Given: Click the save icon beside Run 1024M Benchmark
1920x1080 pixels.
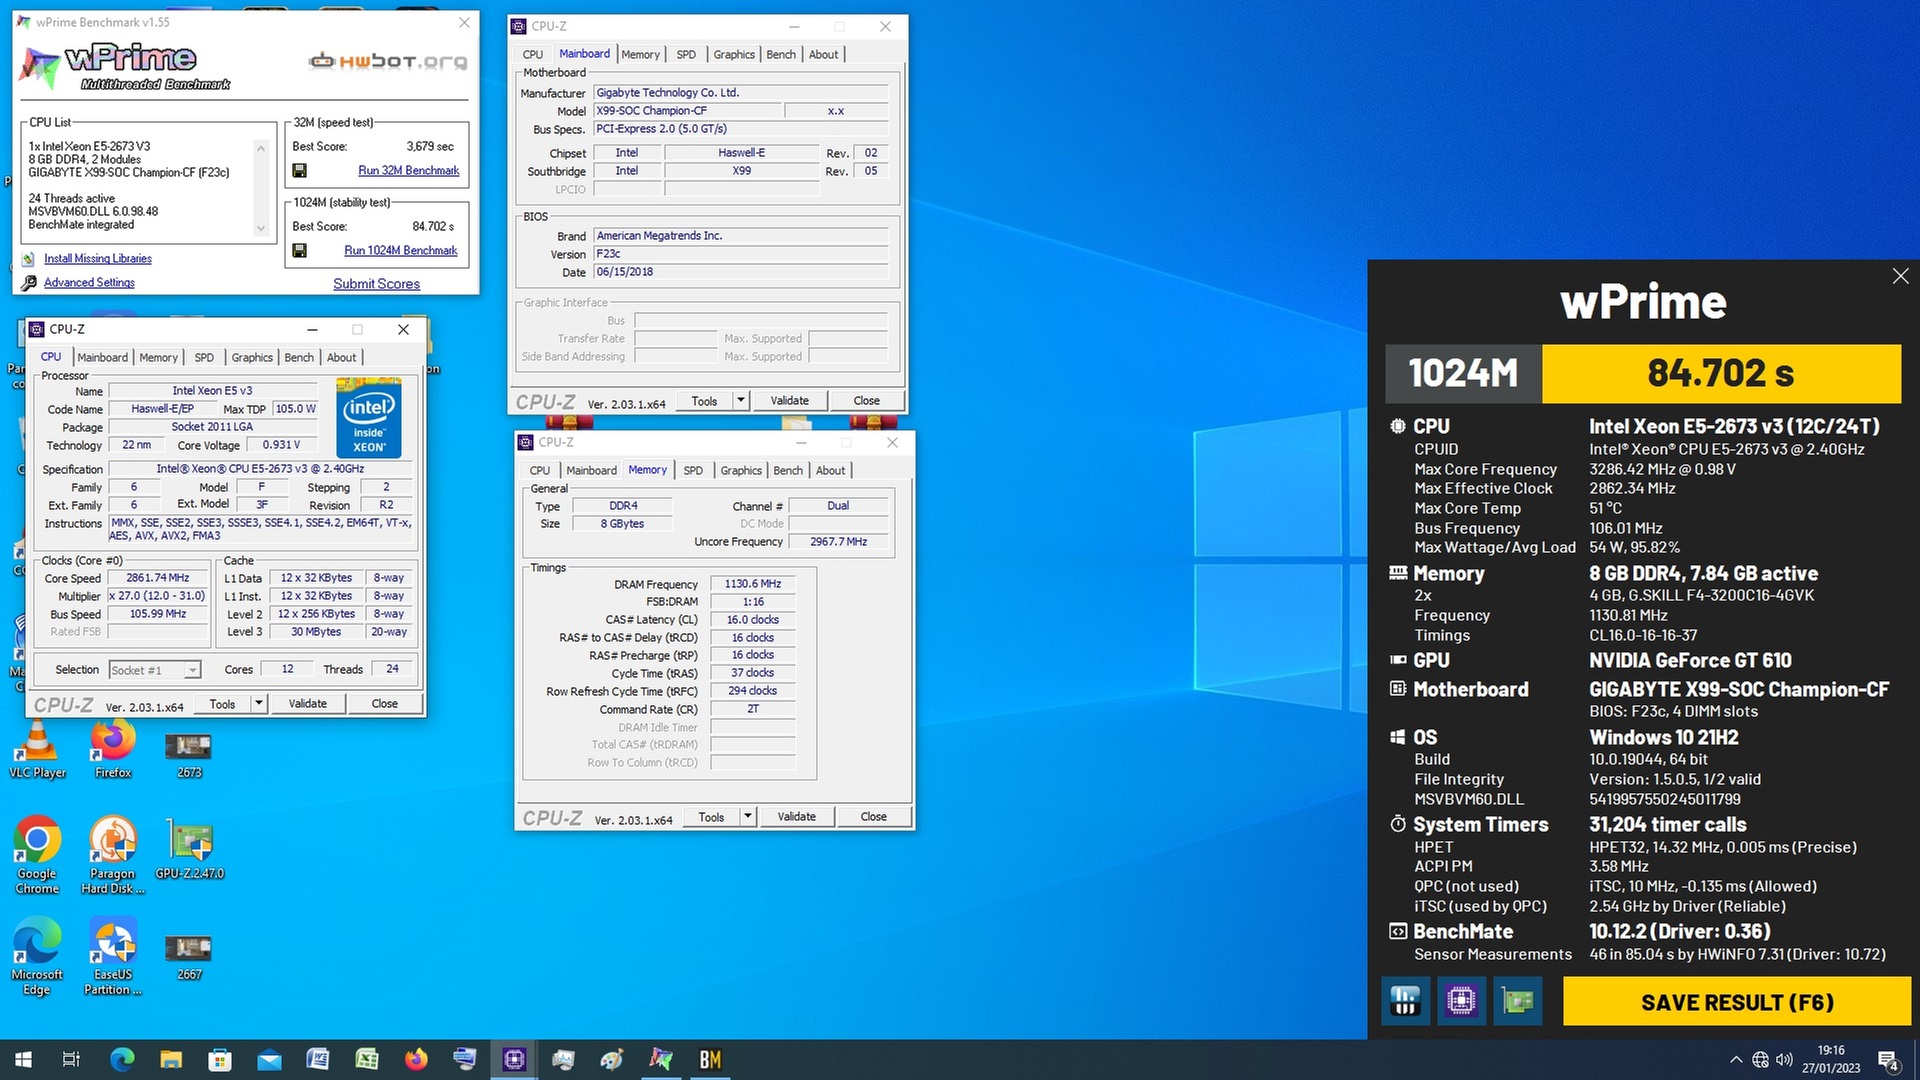Looking at the screenshot, I should point(299,251).
